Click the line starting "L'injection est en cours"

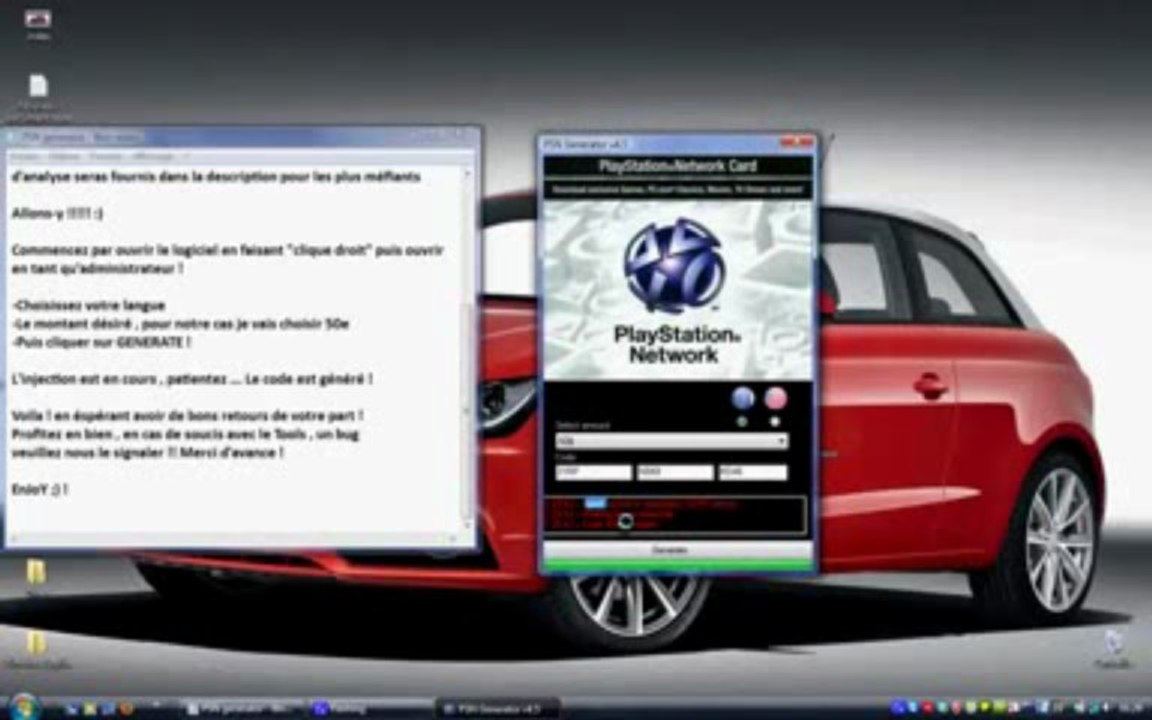click(x=192, y=379)
